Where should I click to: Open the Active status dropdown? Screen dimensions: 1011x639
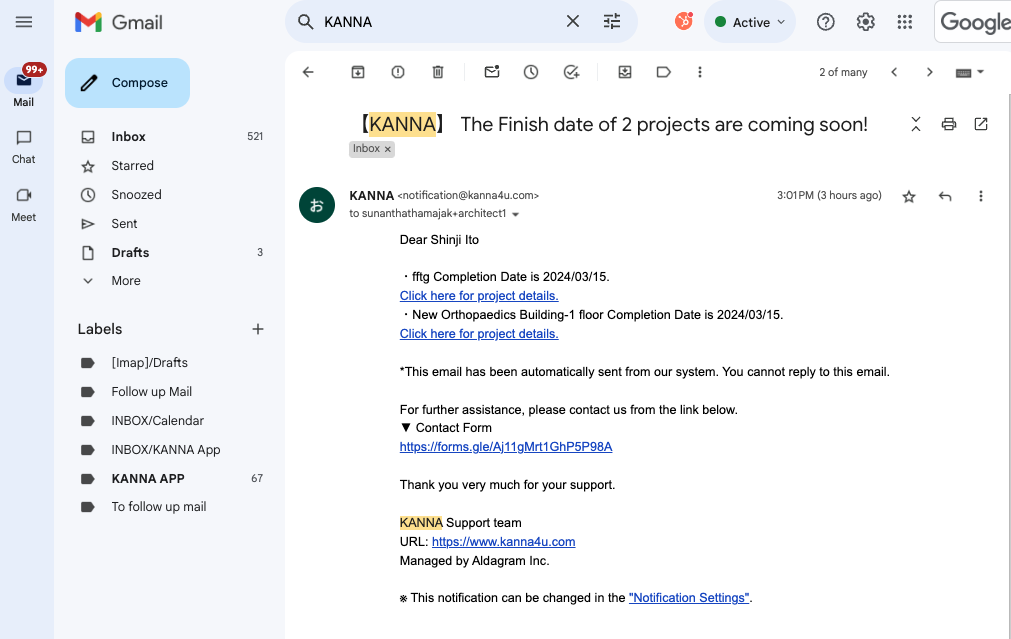click(749, 21)
